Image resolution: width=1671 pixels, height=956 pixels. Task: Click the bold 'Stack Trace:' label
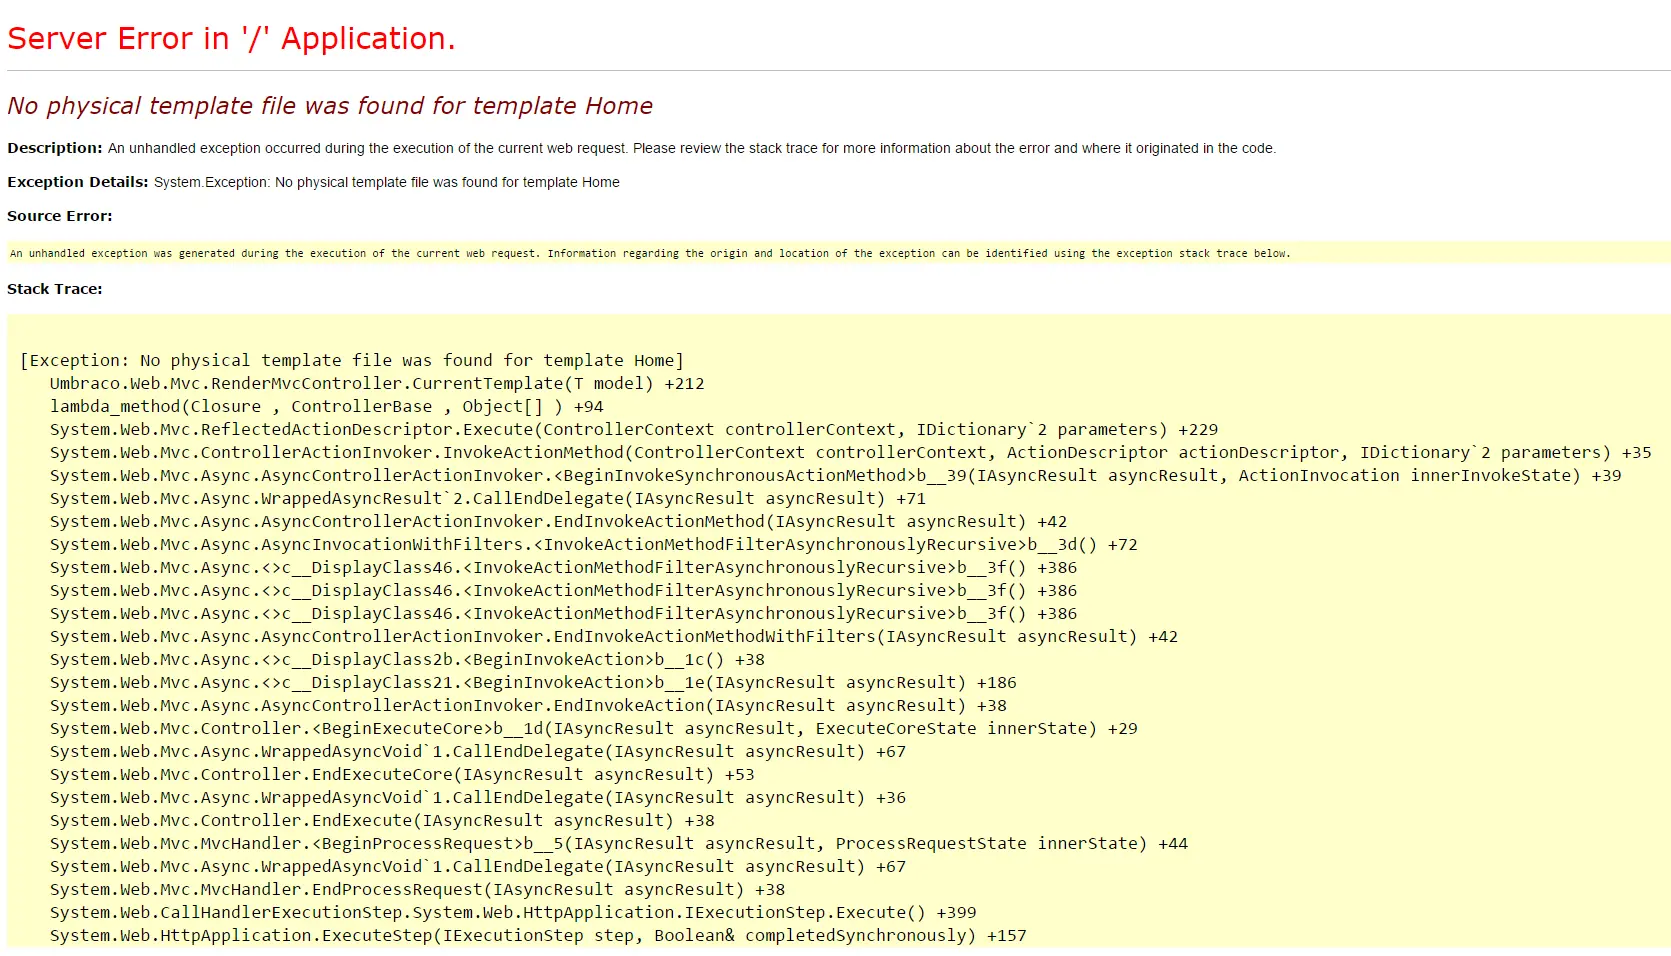click(55, 289)
